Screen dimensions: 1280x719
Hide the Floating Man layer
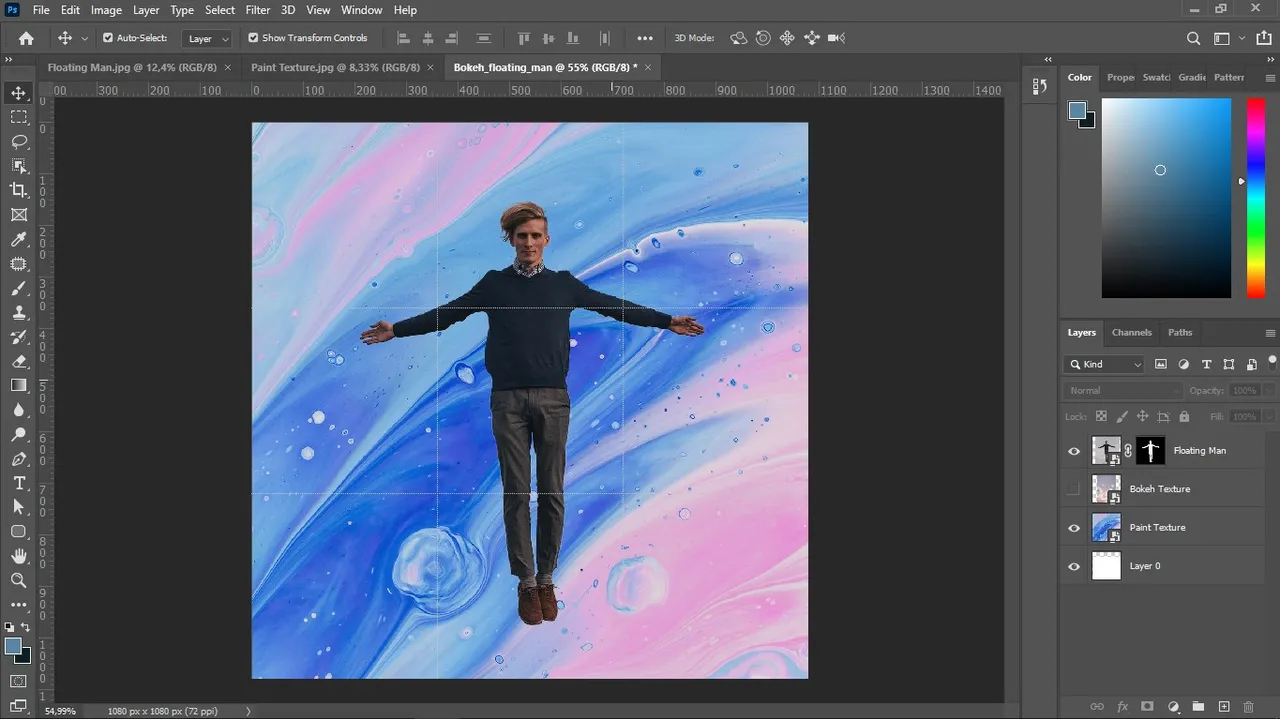pyautogui.click(x=1074, y=451)
